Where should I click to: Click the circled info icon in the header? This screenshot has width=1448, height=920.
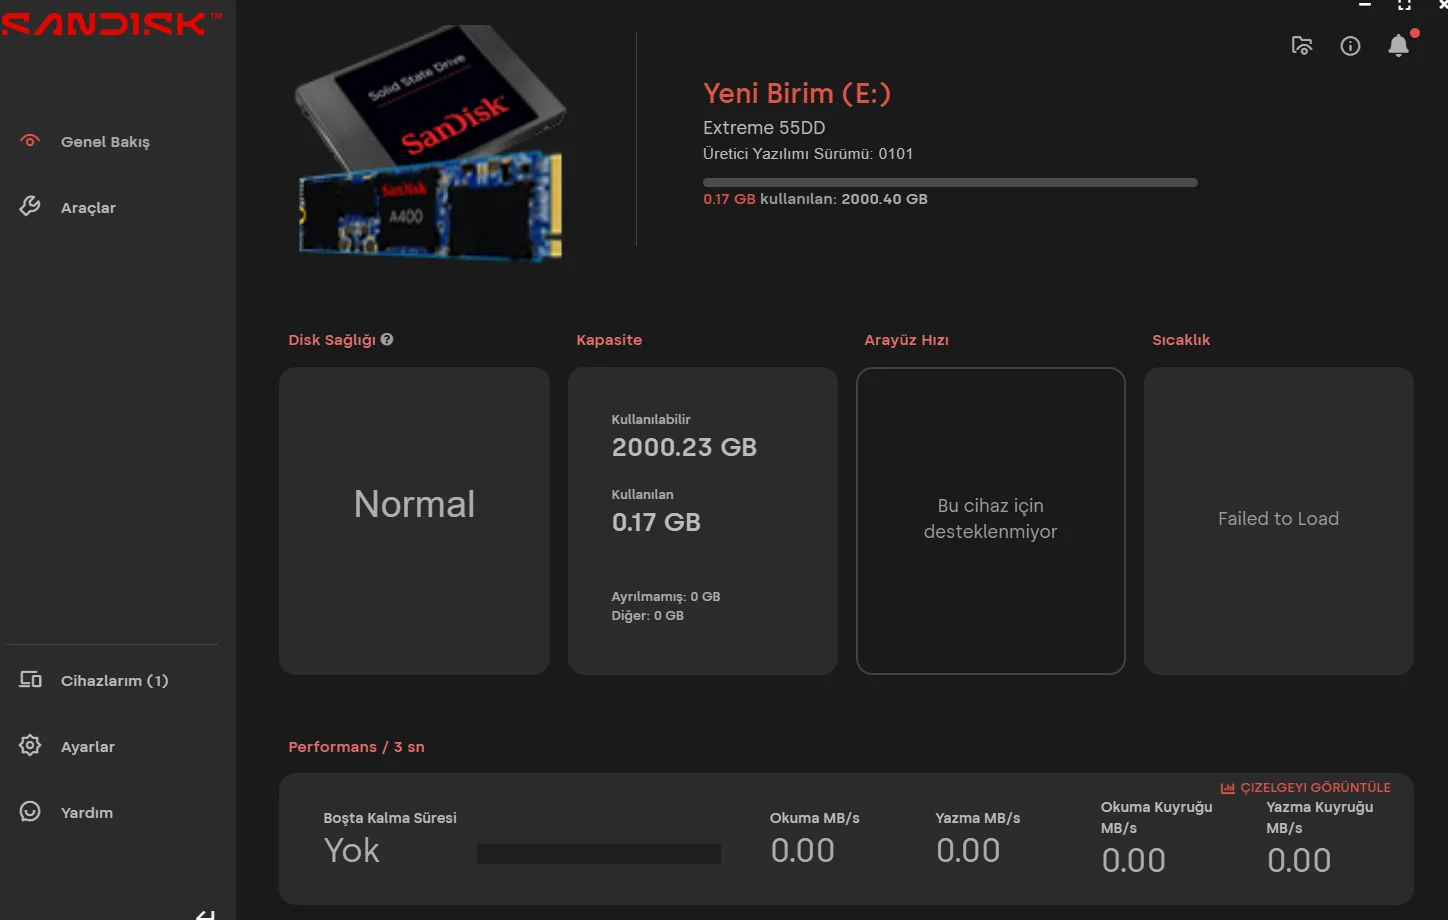point(1350,46)
